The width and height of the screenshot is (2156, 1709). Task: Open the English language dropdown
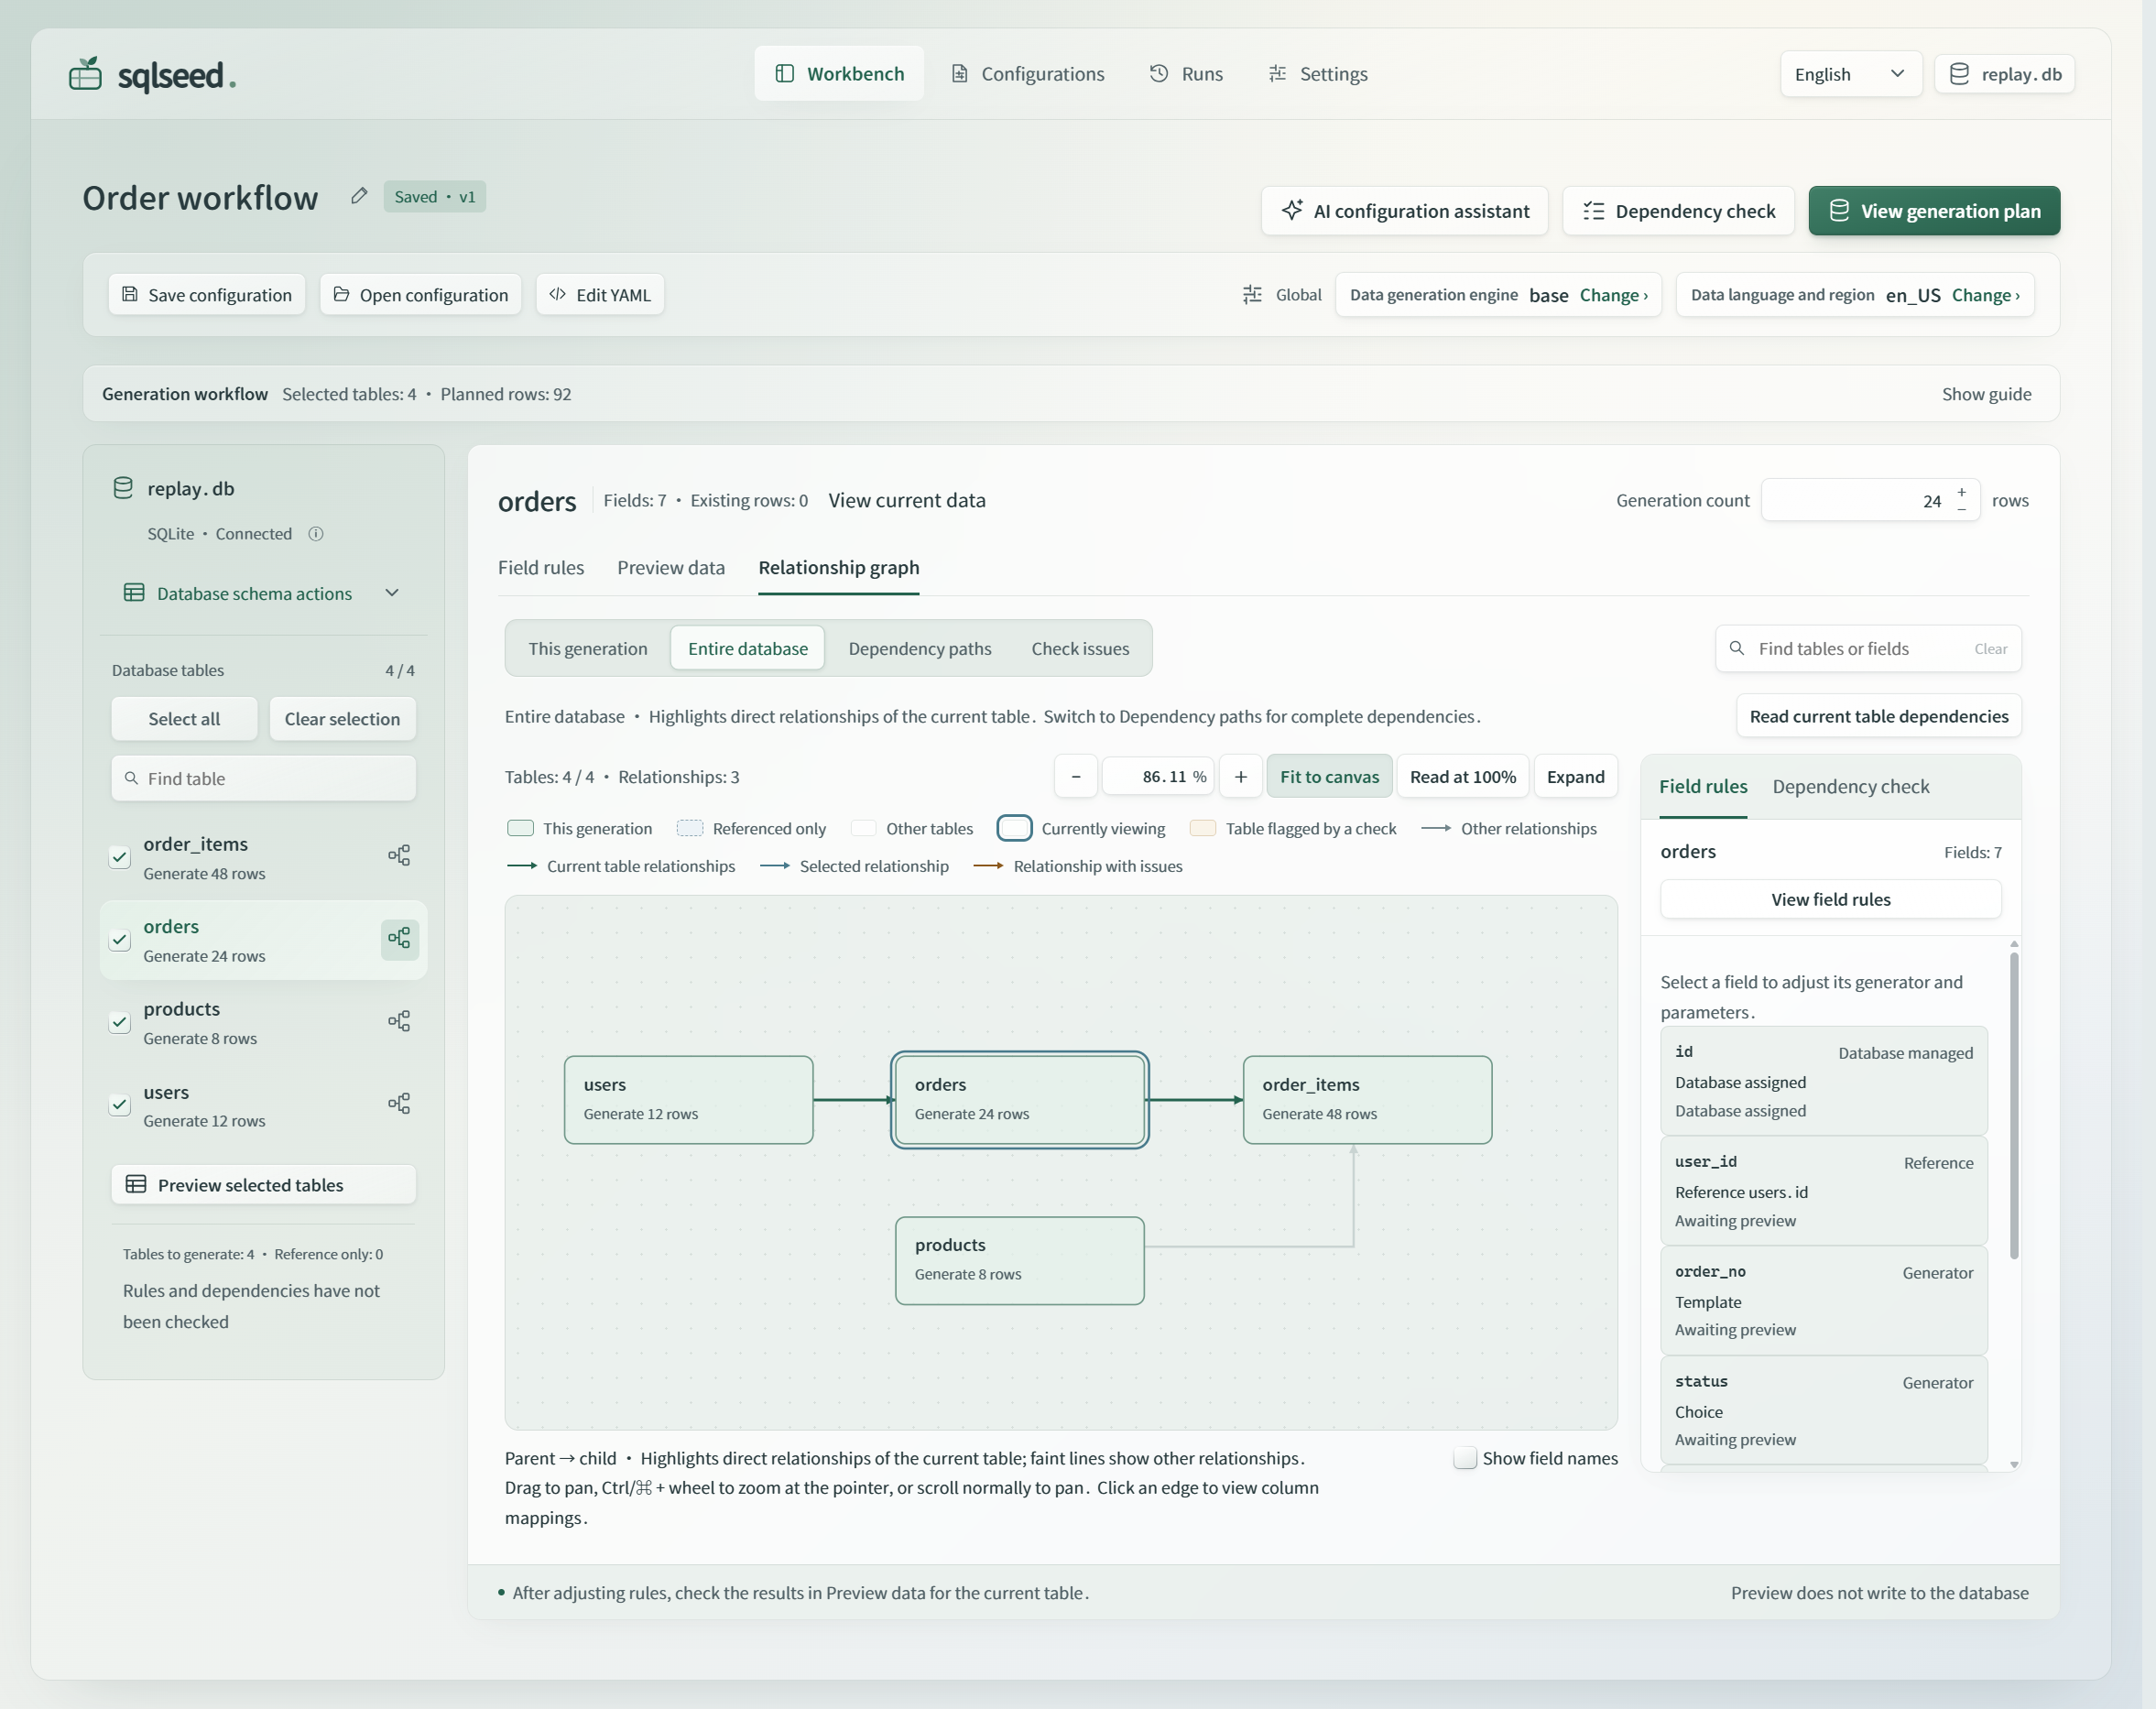click(x=1850, y=74)
